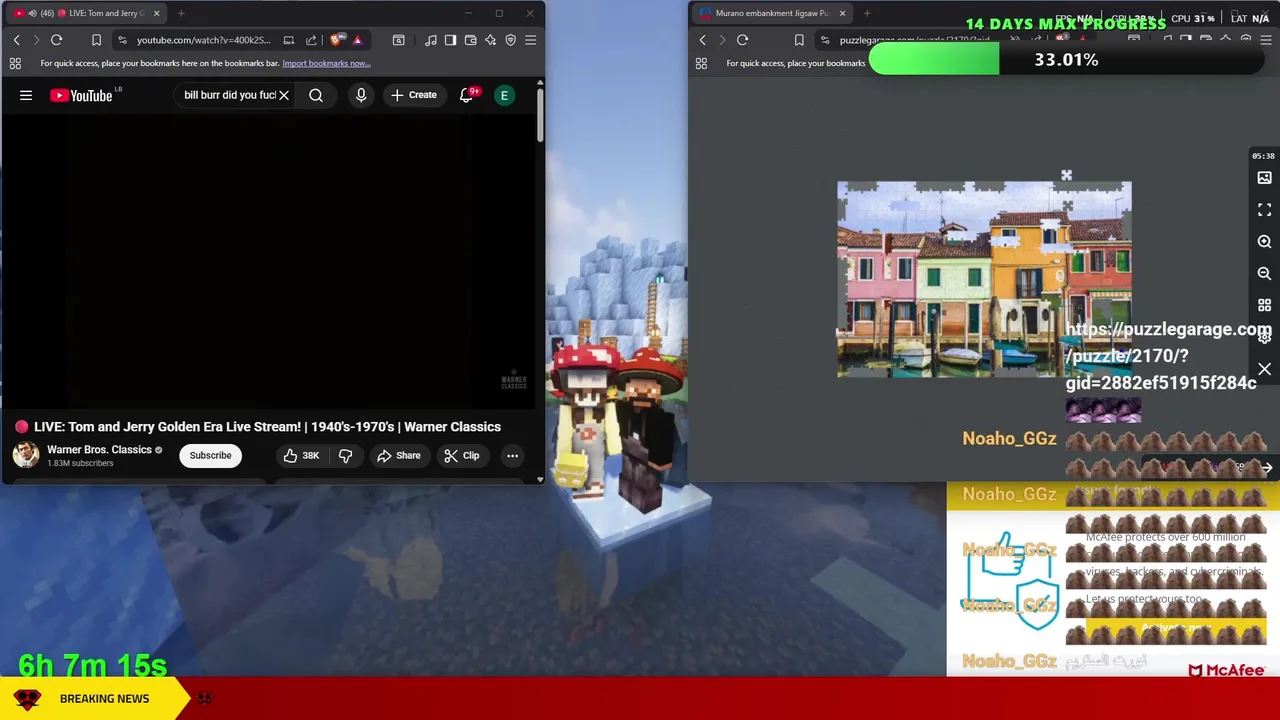Viewport: 1280px width, 720px height.
Task: Open YouTube notifications bell
Action: 466,95
